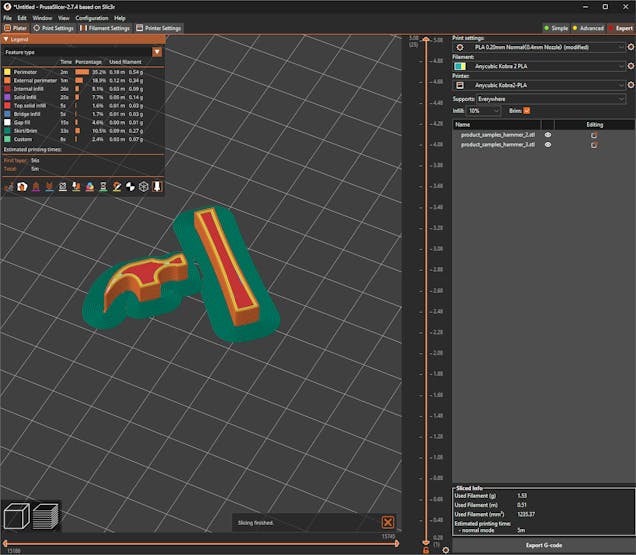
Task: Switch to Filament Settings tab
Action: pyautogui.click(x=105, y=28)
